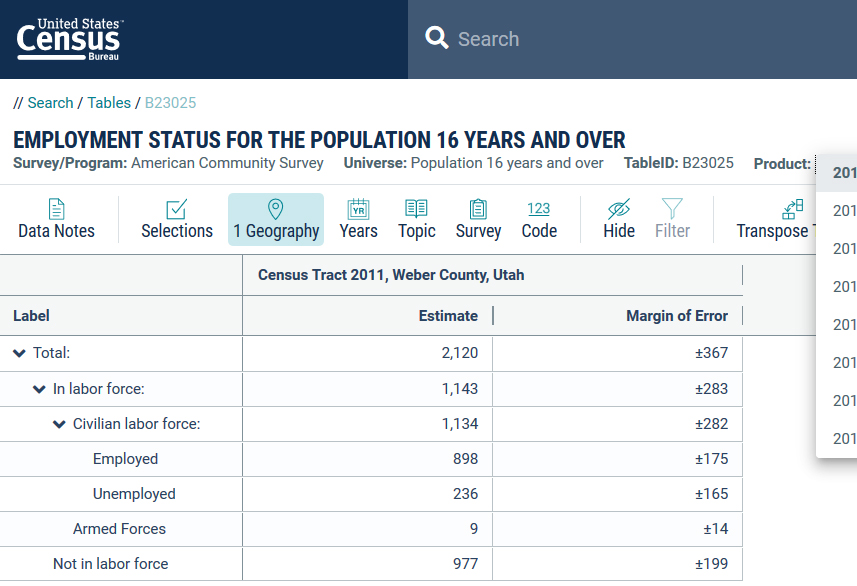
Task: Open the Code filter
Action: tap(539, 219)
